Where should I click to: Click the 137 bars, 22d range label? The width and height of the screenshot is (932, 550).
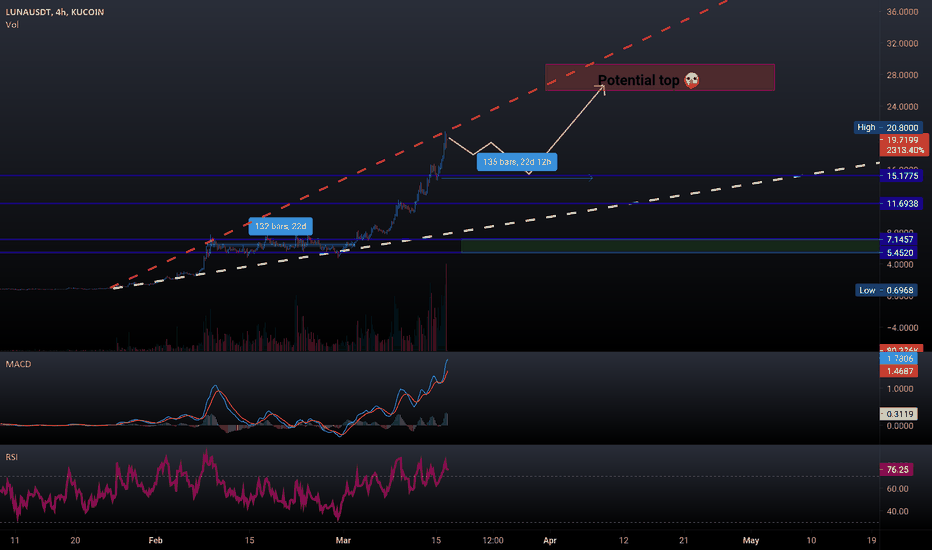coord(281,226)
